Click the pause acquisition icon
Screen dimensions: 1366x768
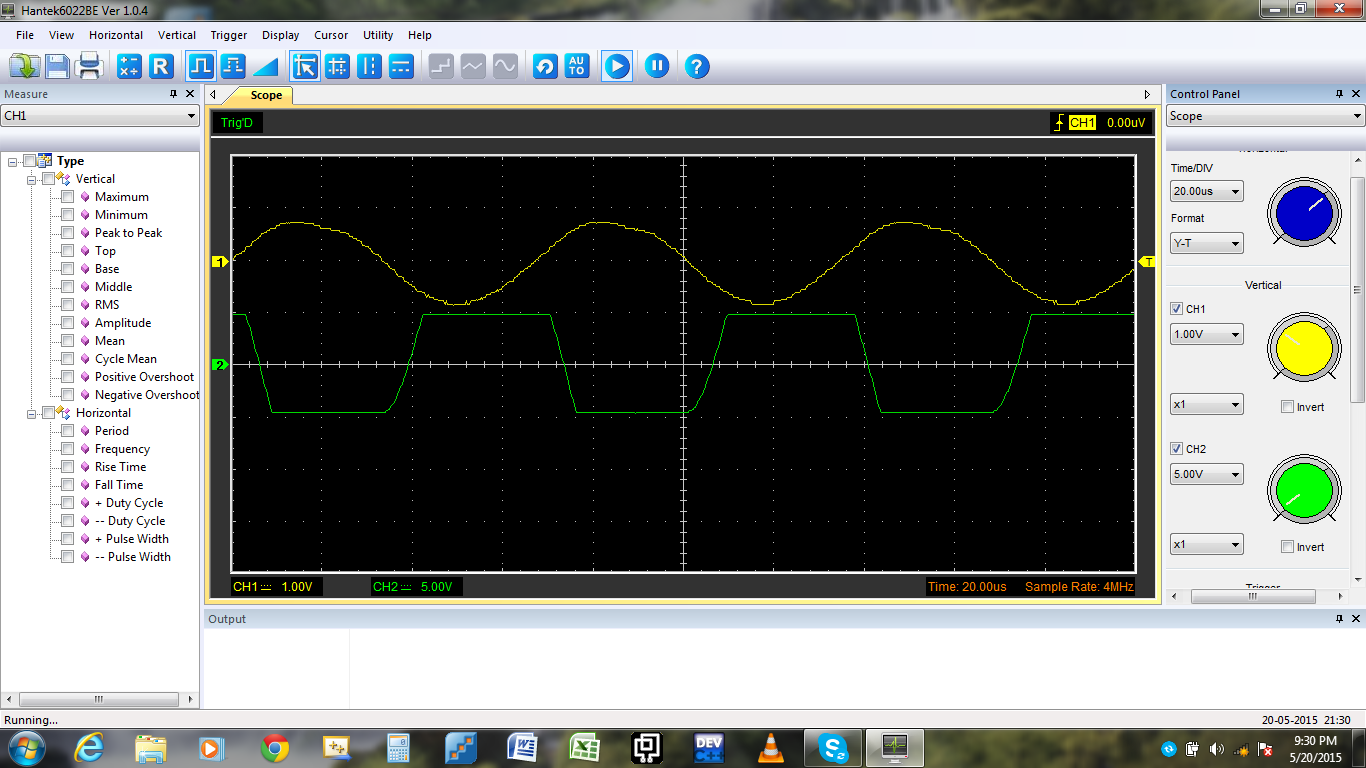click(657, 67)
